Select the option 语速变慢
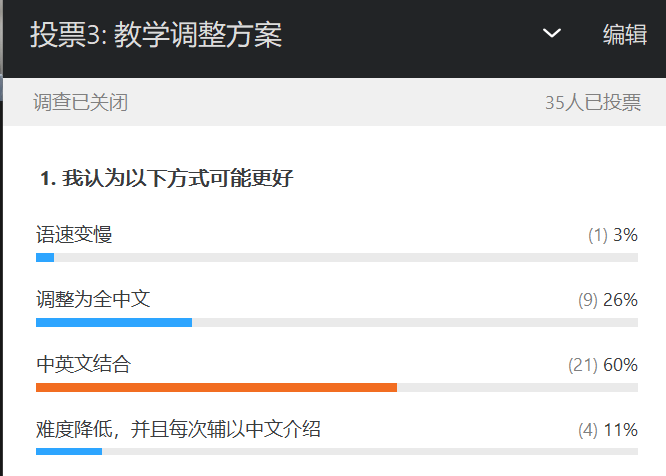Image resolution: width=666 pixels, height=476 pixels. click(74, 235)
